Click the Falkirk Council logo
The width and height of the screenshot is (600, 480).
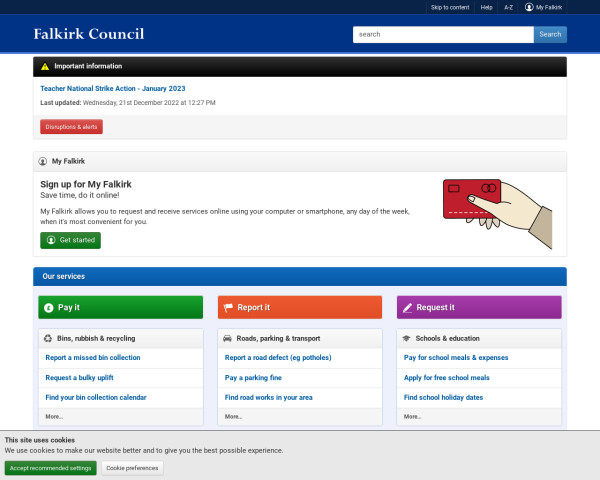(89, 34)
